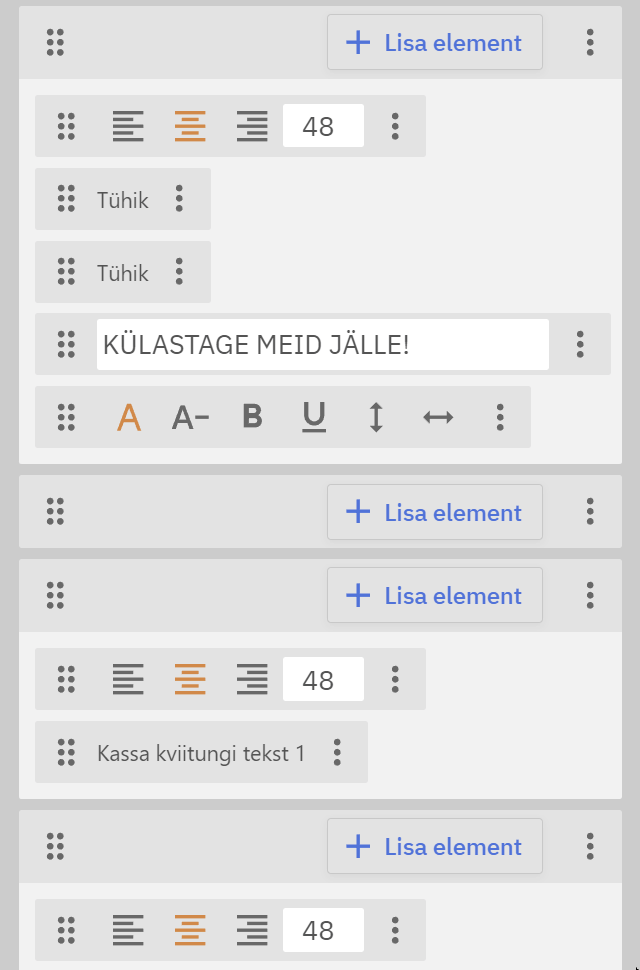This screenshot has width=640, height=970.
Task: Click drag handle of the second Tühik element
Action: pos(66,272)
